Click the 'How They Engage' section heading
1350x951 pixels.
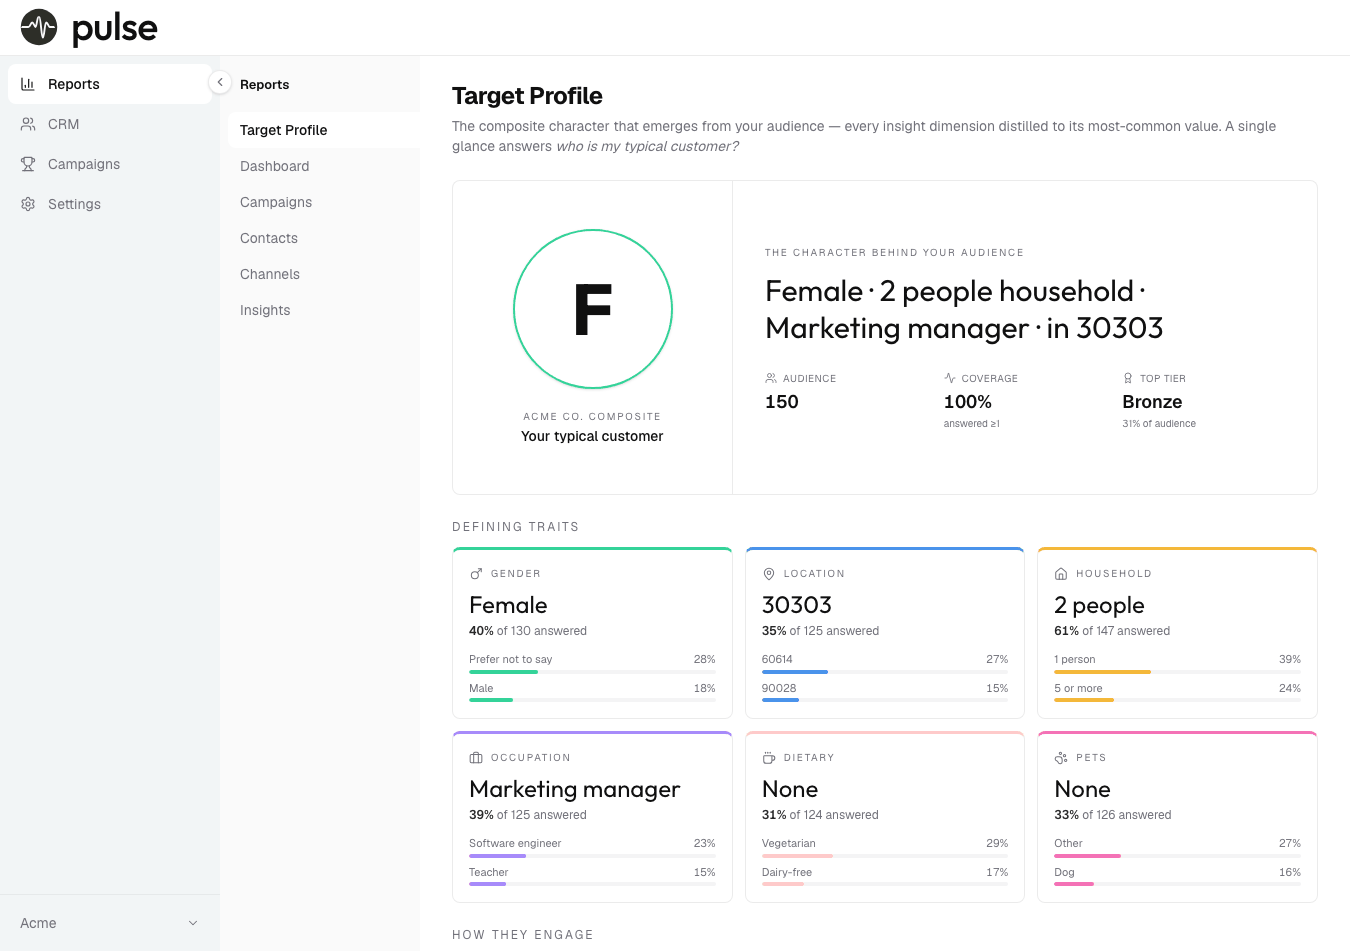coord(523,935)
